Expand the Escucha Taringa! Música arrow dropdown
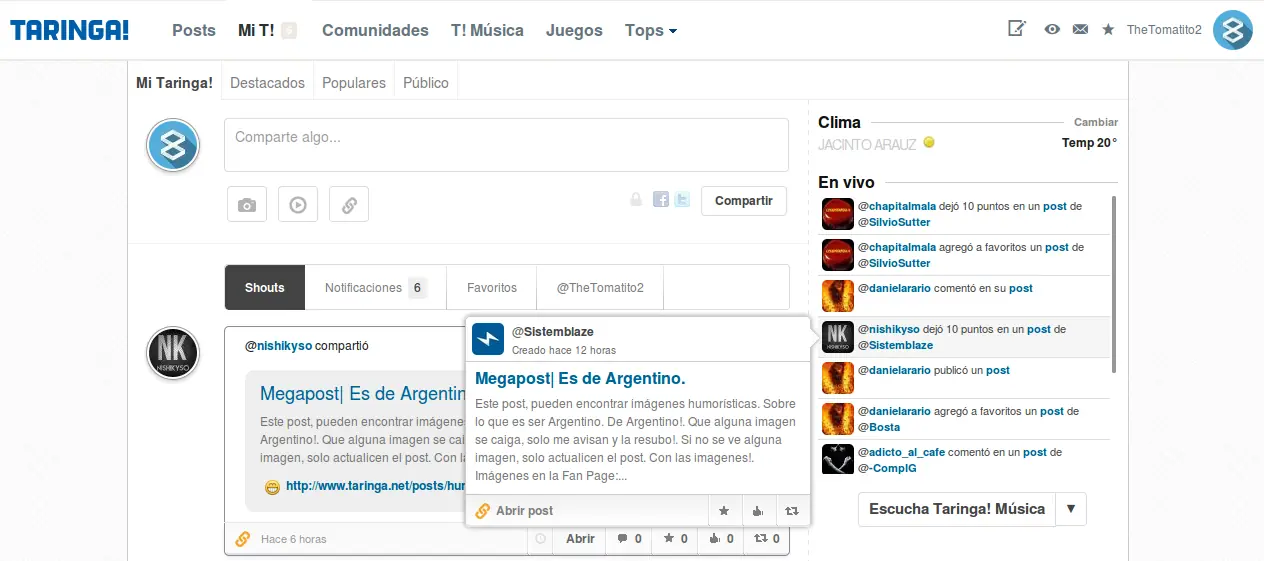The height and width of the screenshot is (561, 1264). point(1071,509)
